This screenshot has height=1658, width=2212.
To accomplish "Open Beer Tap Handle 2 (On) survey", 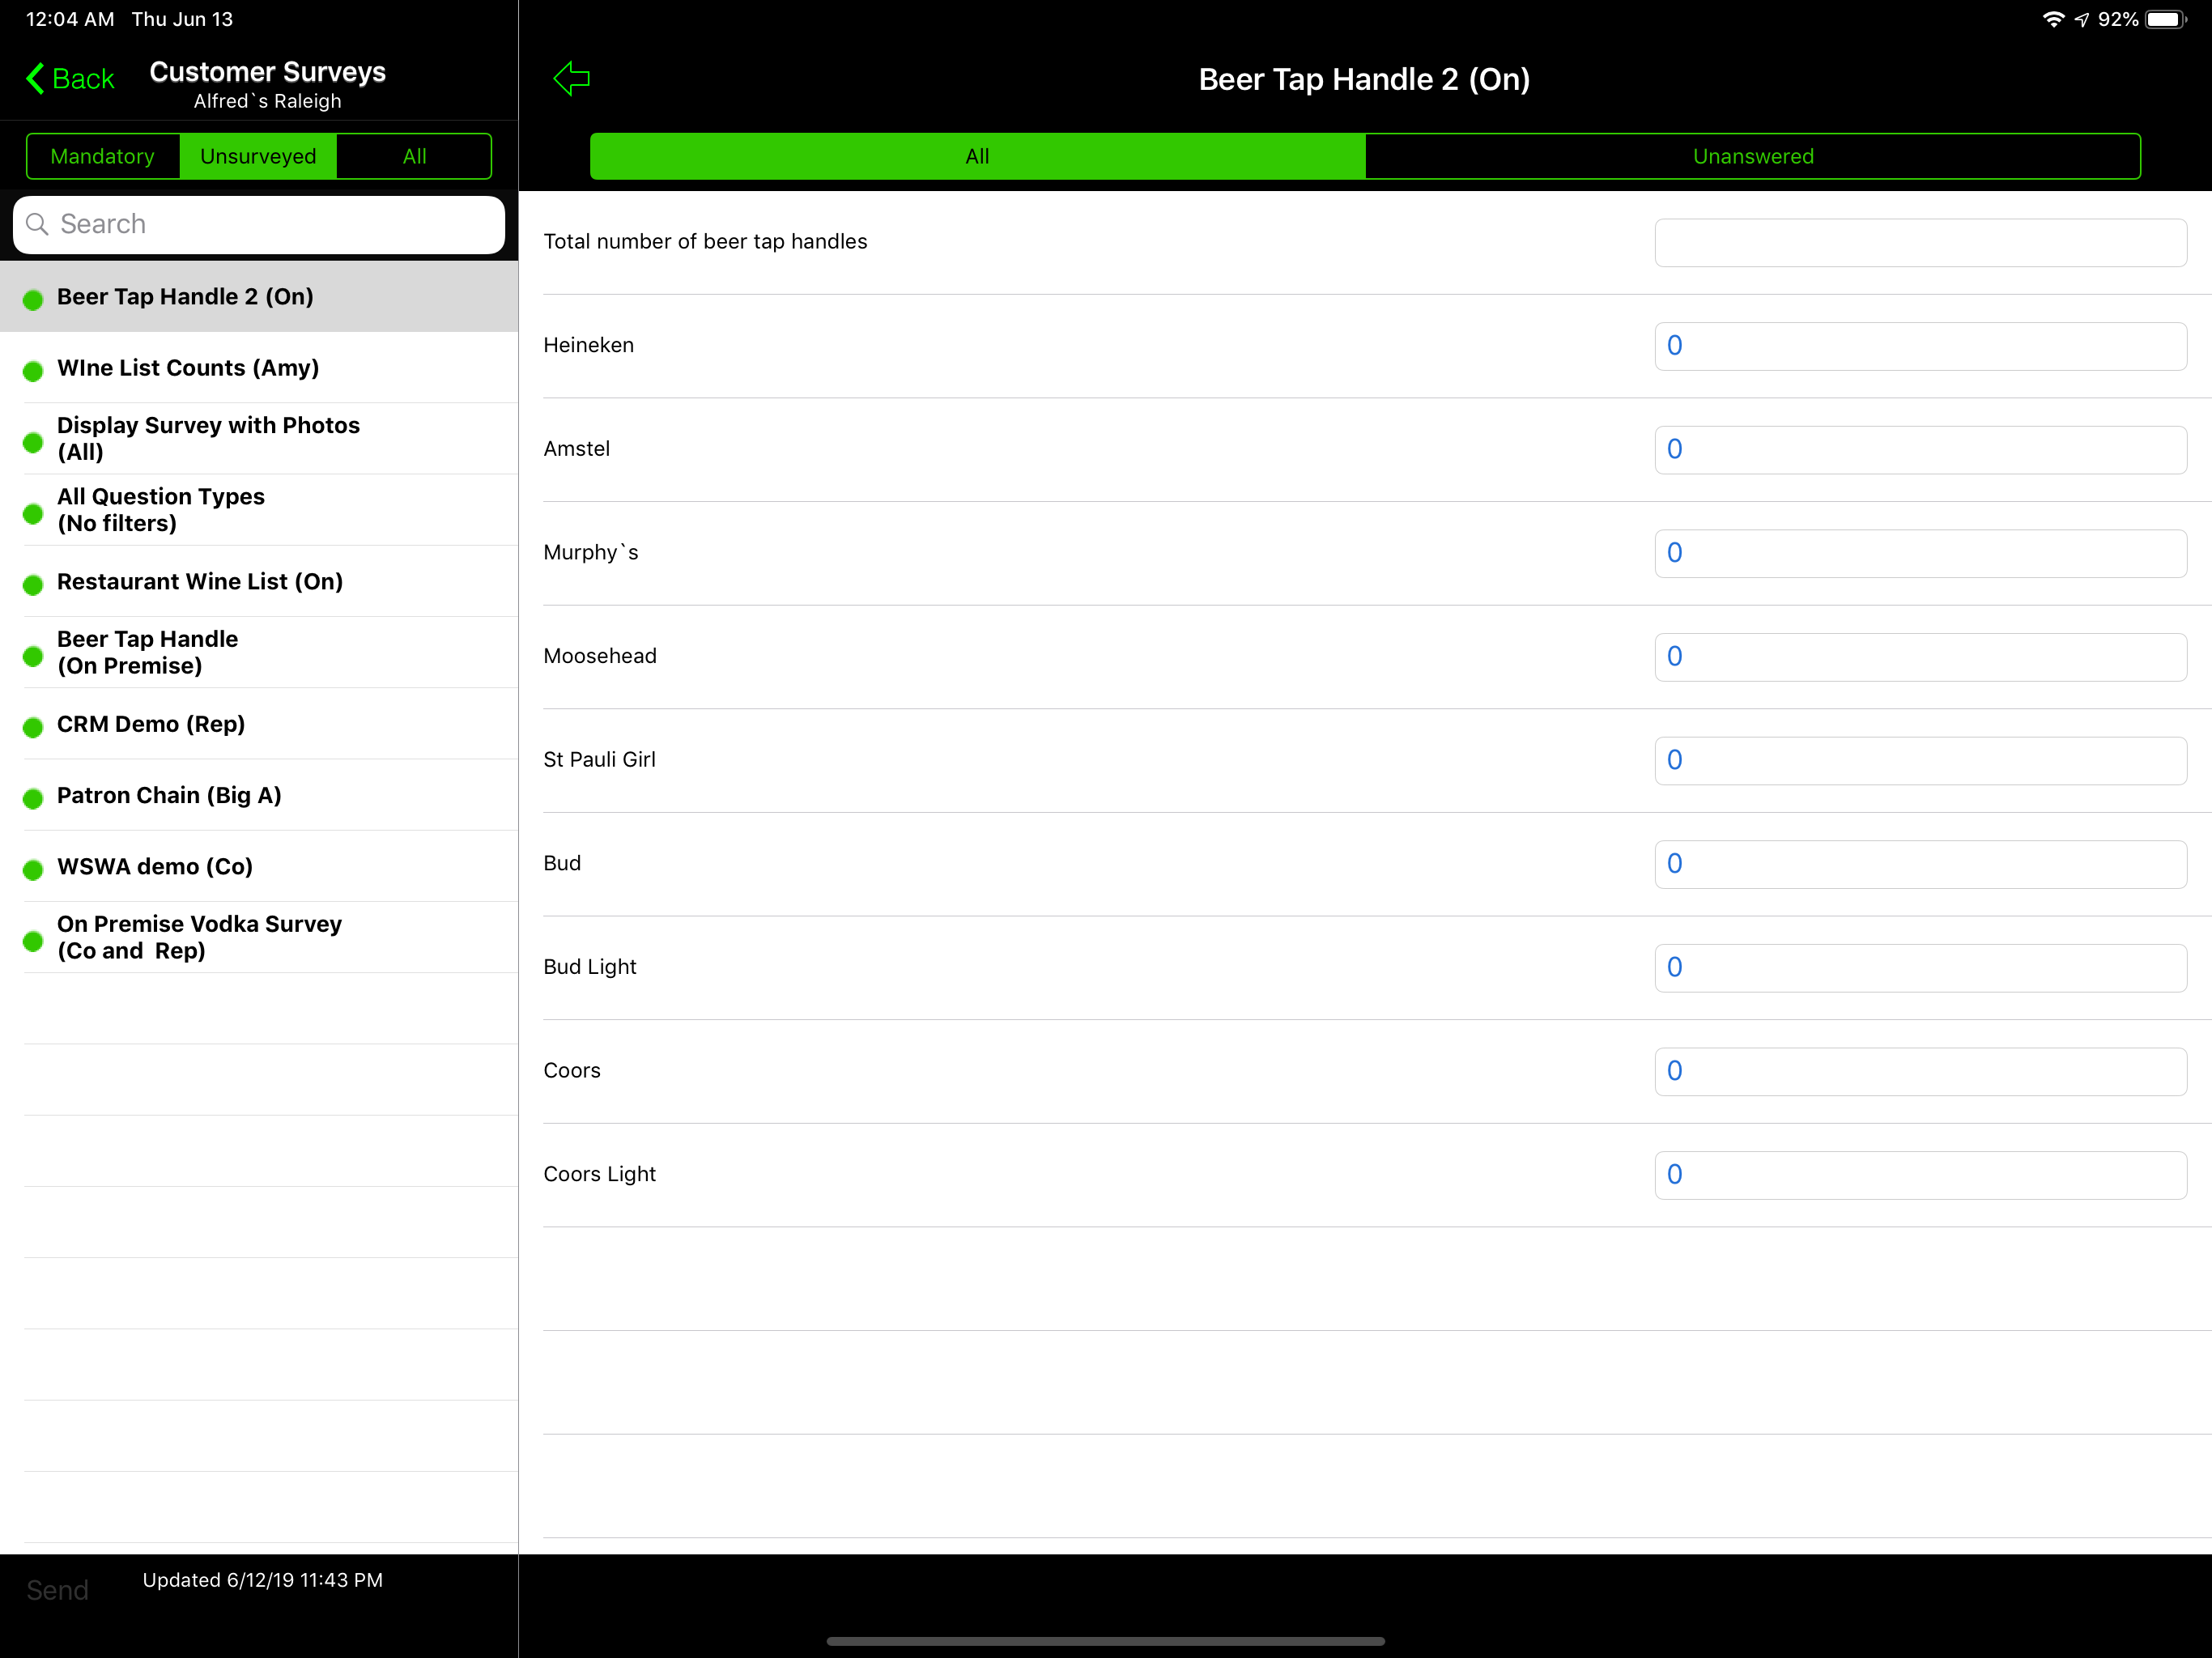I will click(x=259, y=296).
